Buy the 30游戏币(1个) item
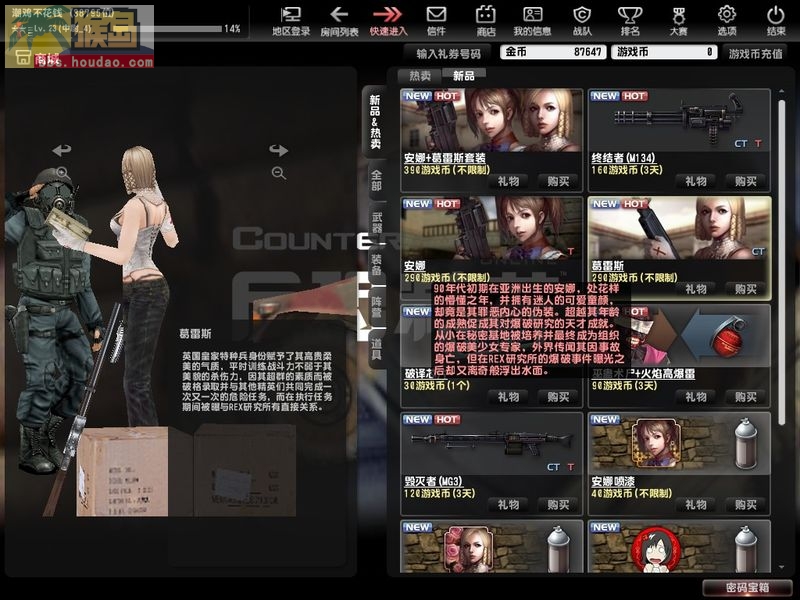This screenshot has height=600, width=800. point(558,397)
